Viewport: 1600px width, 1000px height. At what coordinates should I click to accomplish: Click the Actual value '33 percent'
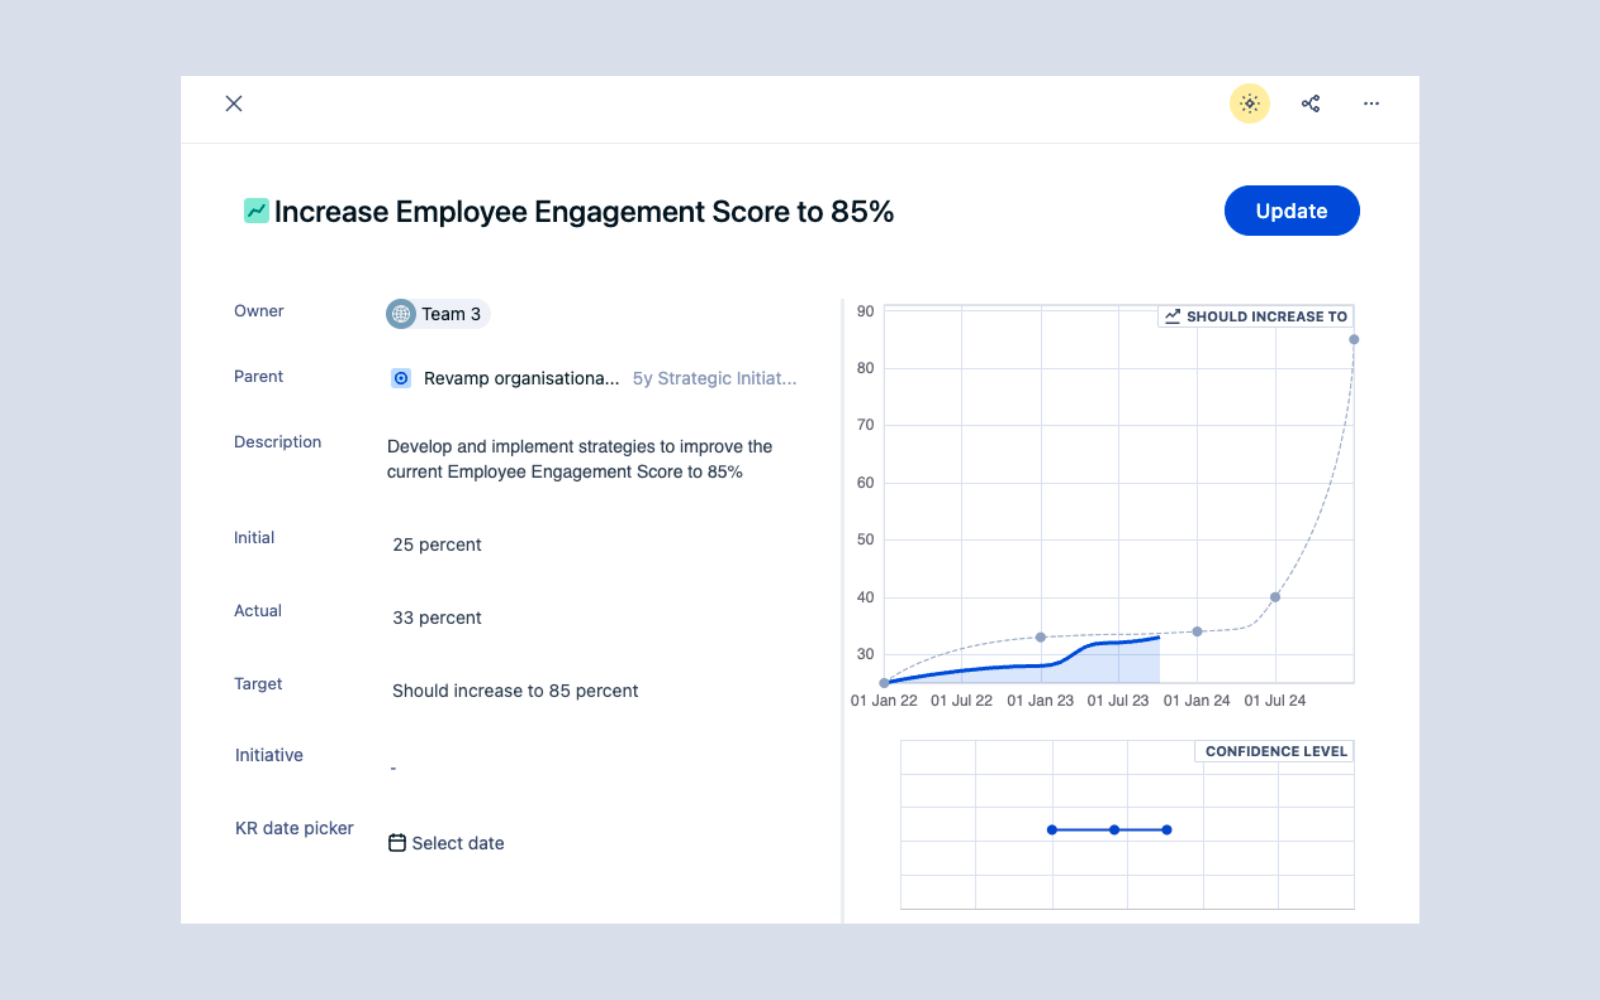click(437, 618)
